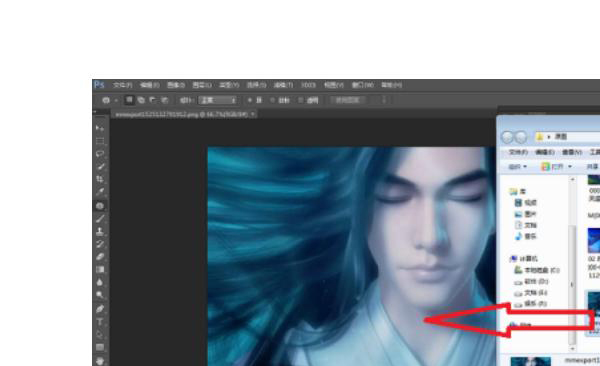Open the 窗口(W) Window menu

coord(363,85)
